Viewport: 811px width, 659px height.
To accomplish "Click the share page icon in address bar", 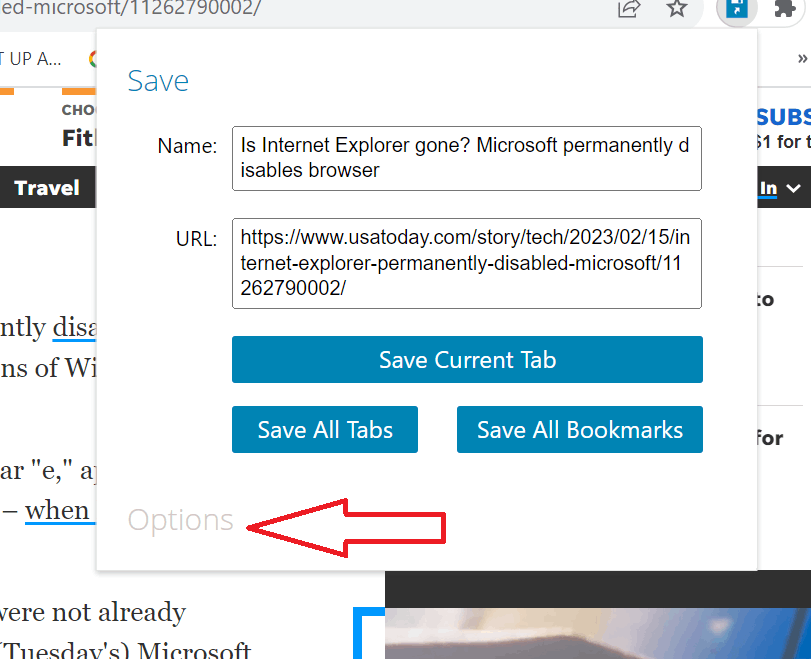I will point(629,8).
